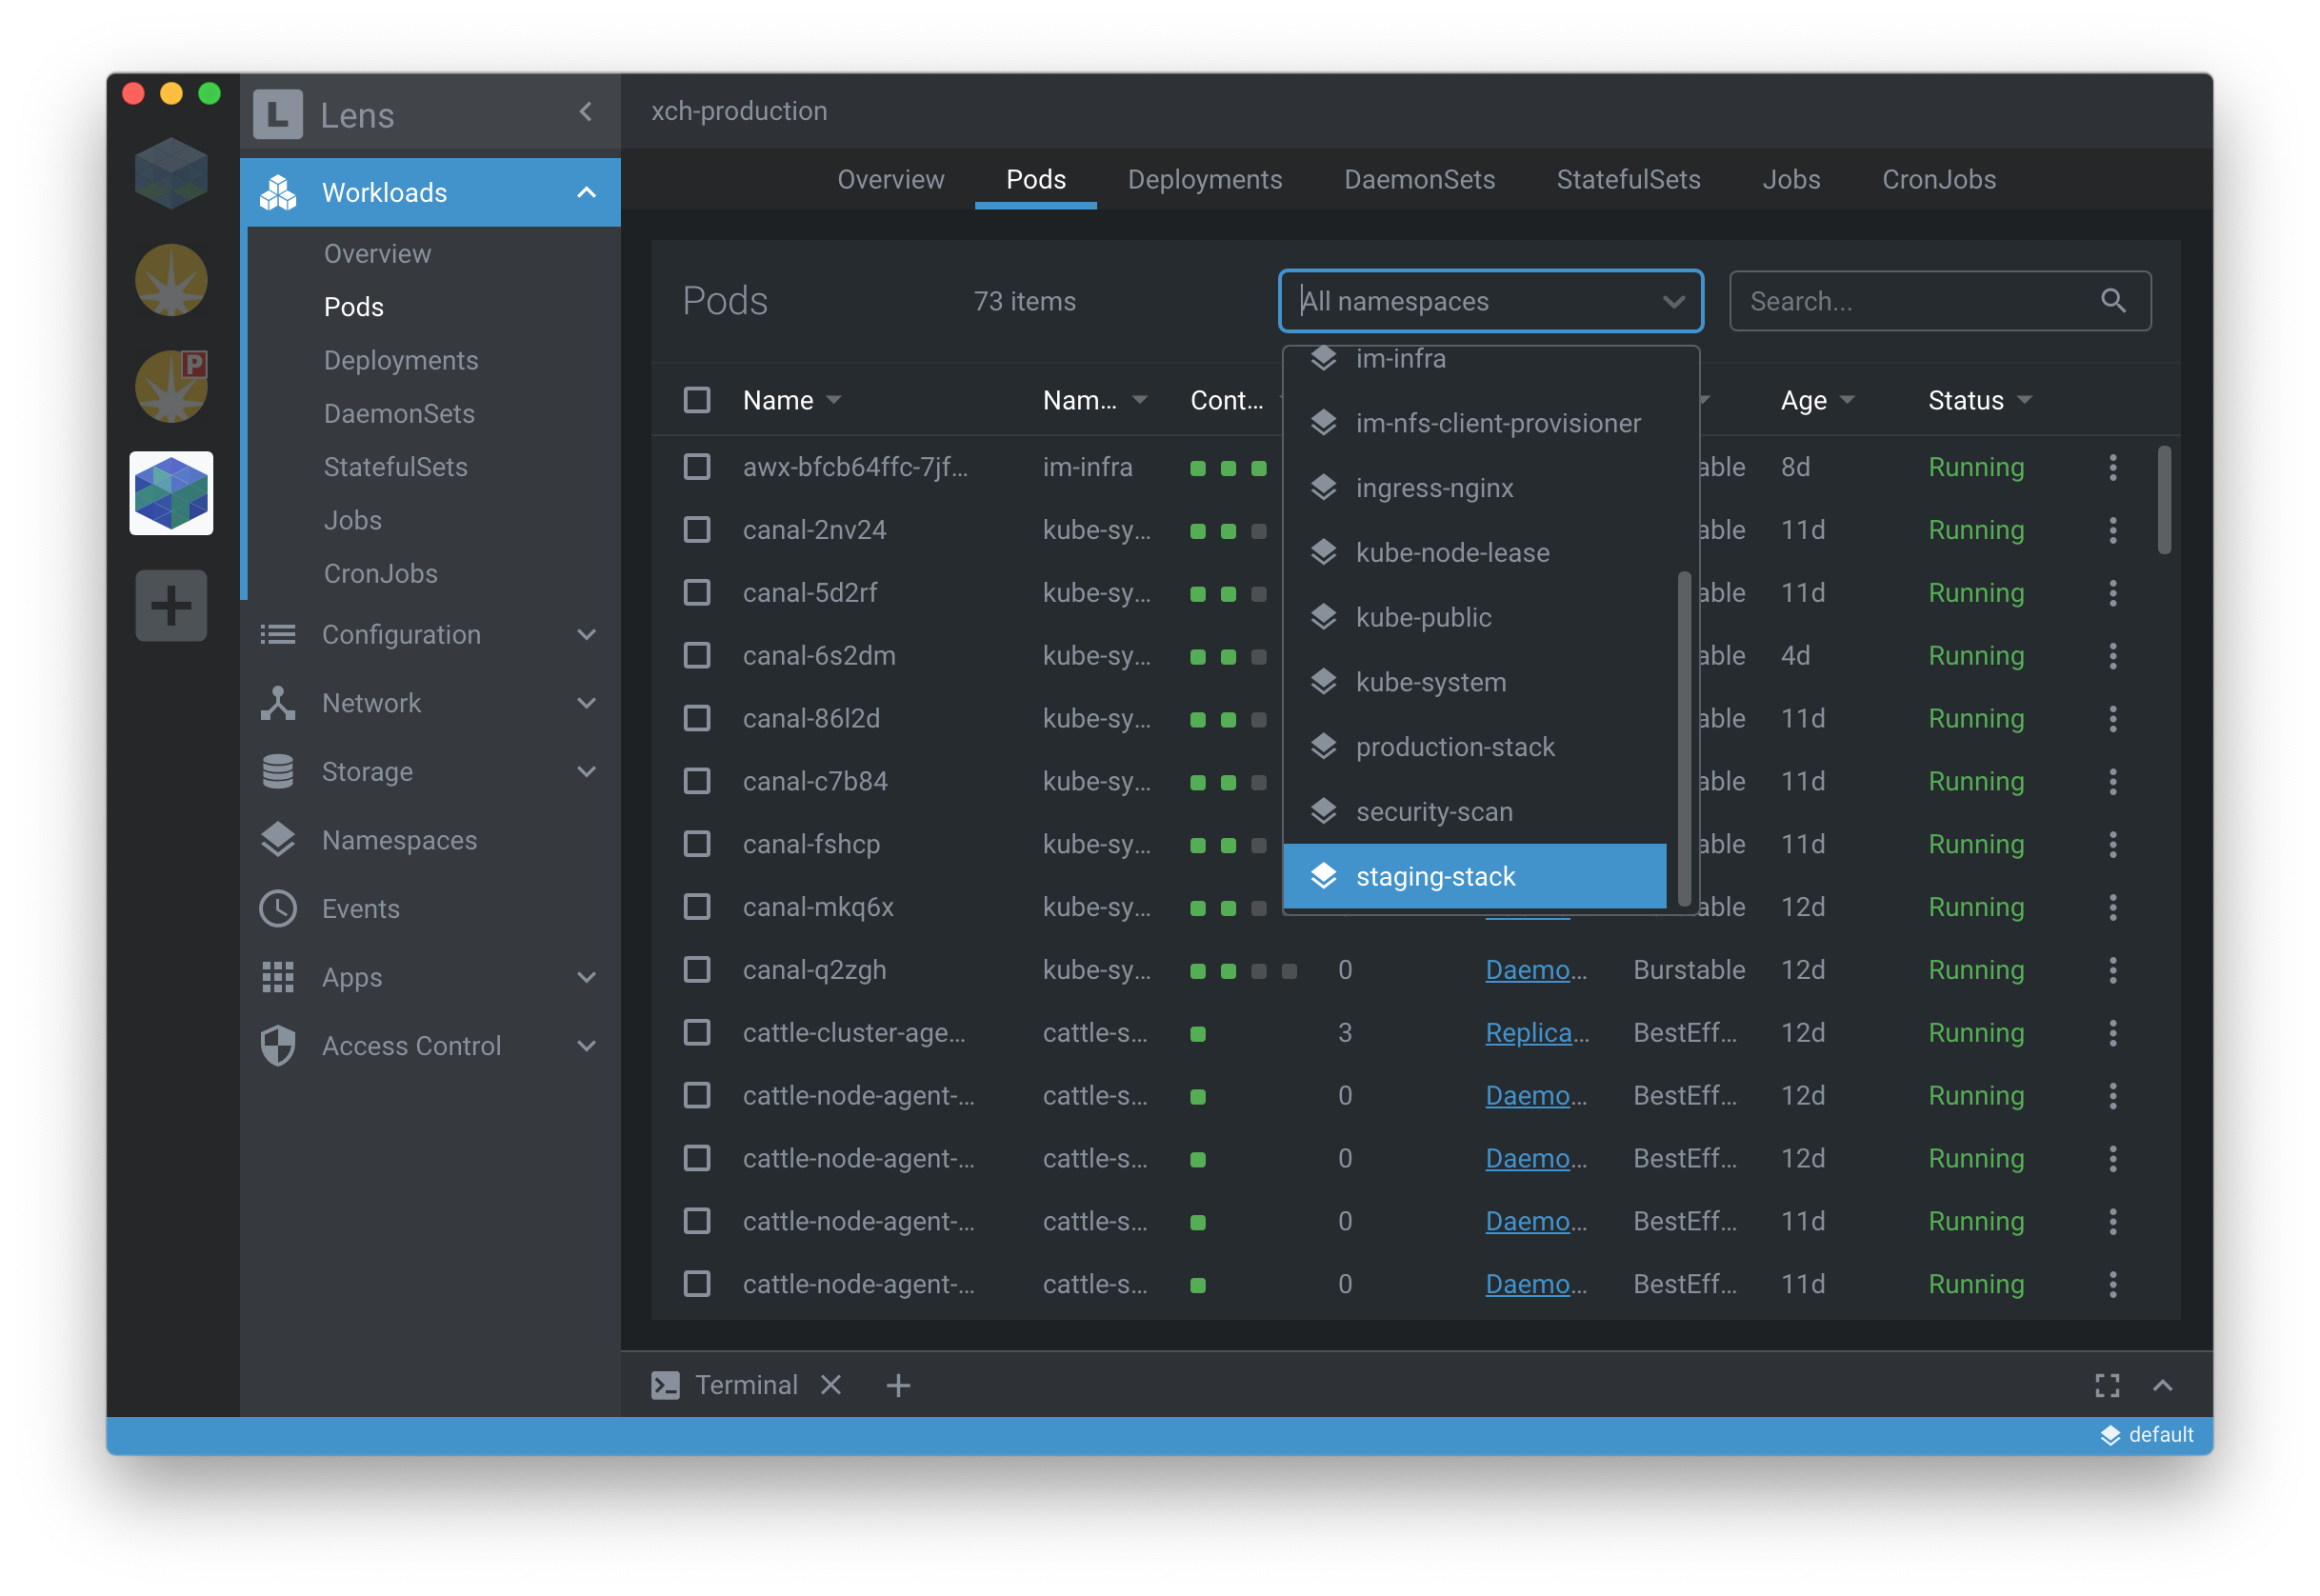Maximize the terminal dock panel
This screenshot has height=1596, width=2320.
pyautogui.click(x=2107, y=1385)
